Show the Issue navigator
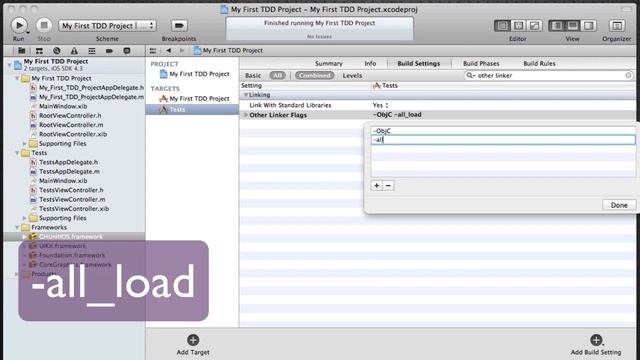640x360 pixels. [74, 51]
